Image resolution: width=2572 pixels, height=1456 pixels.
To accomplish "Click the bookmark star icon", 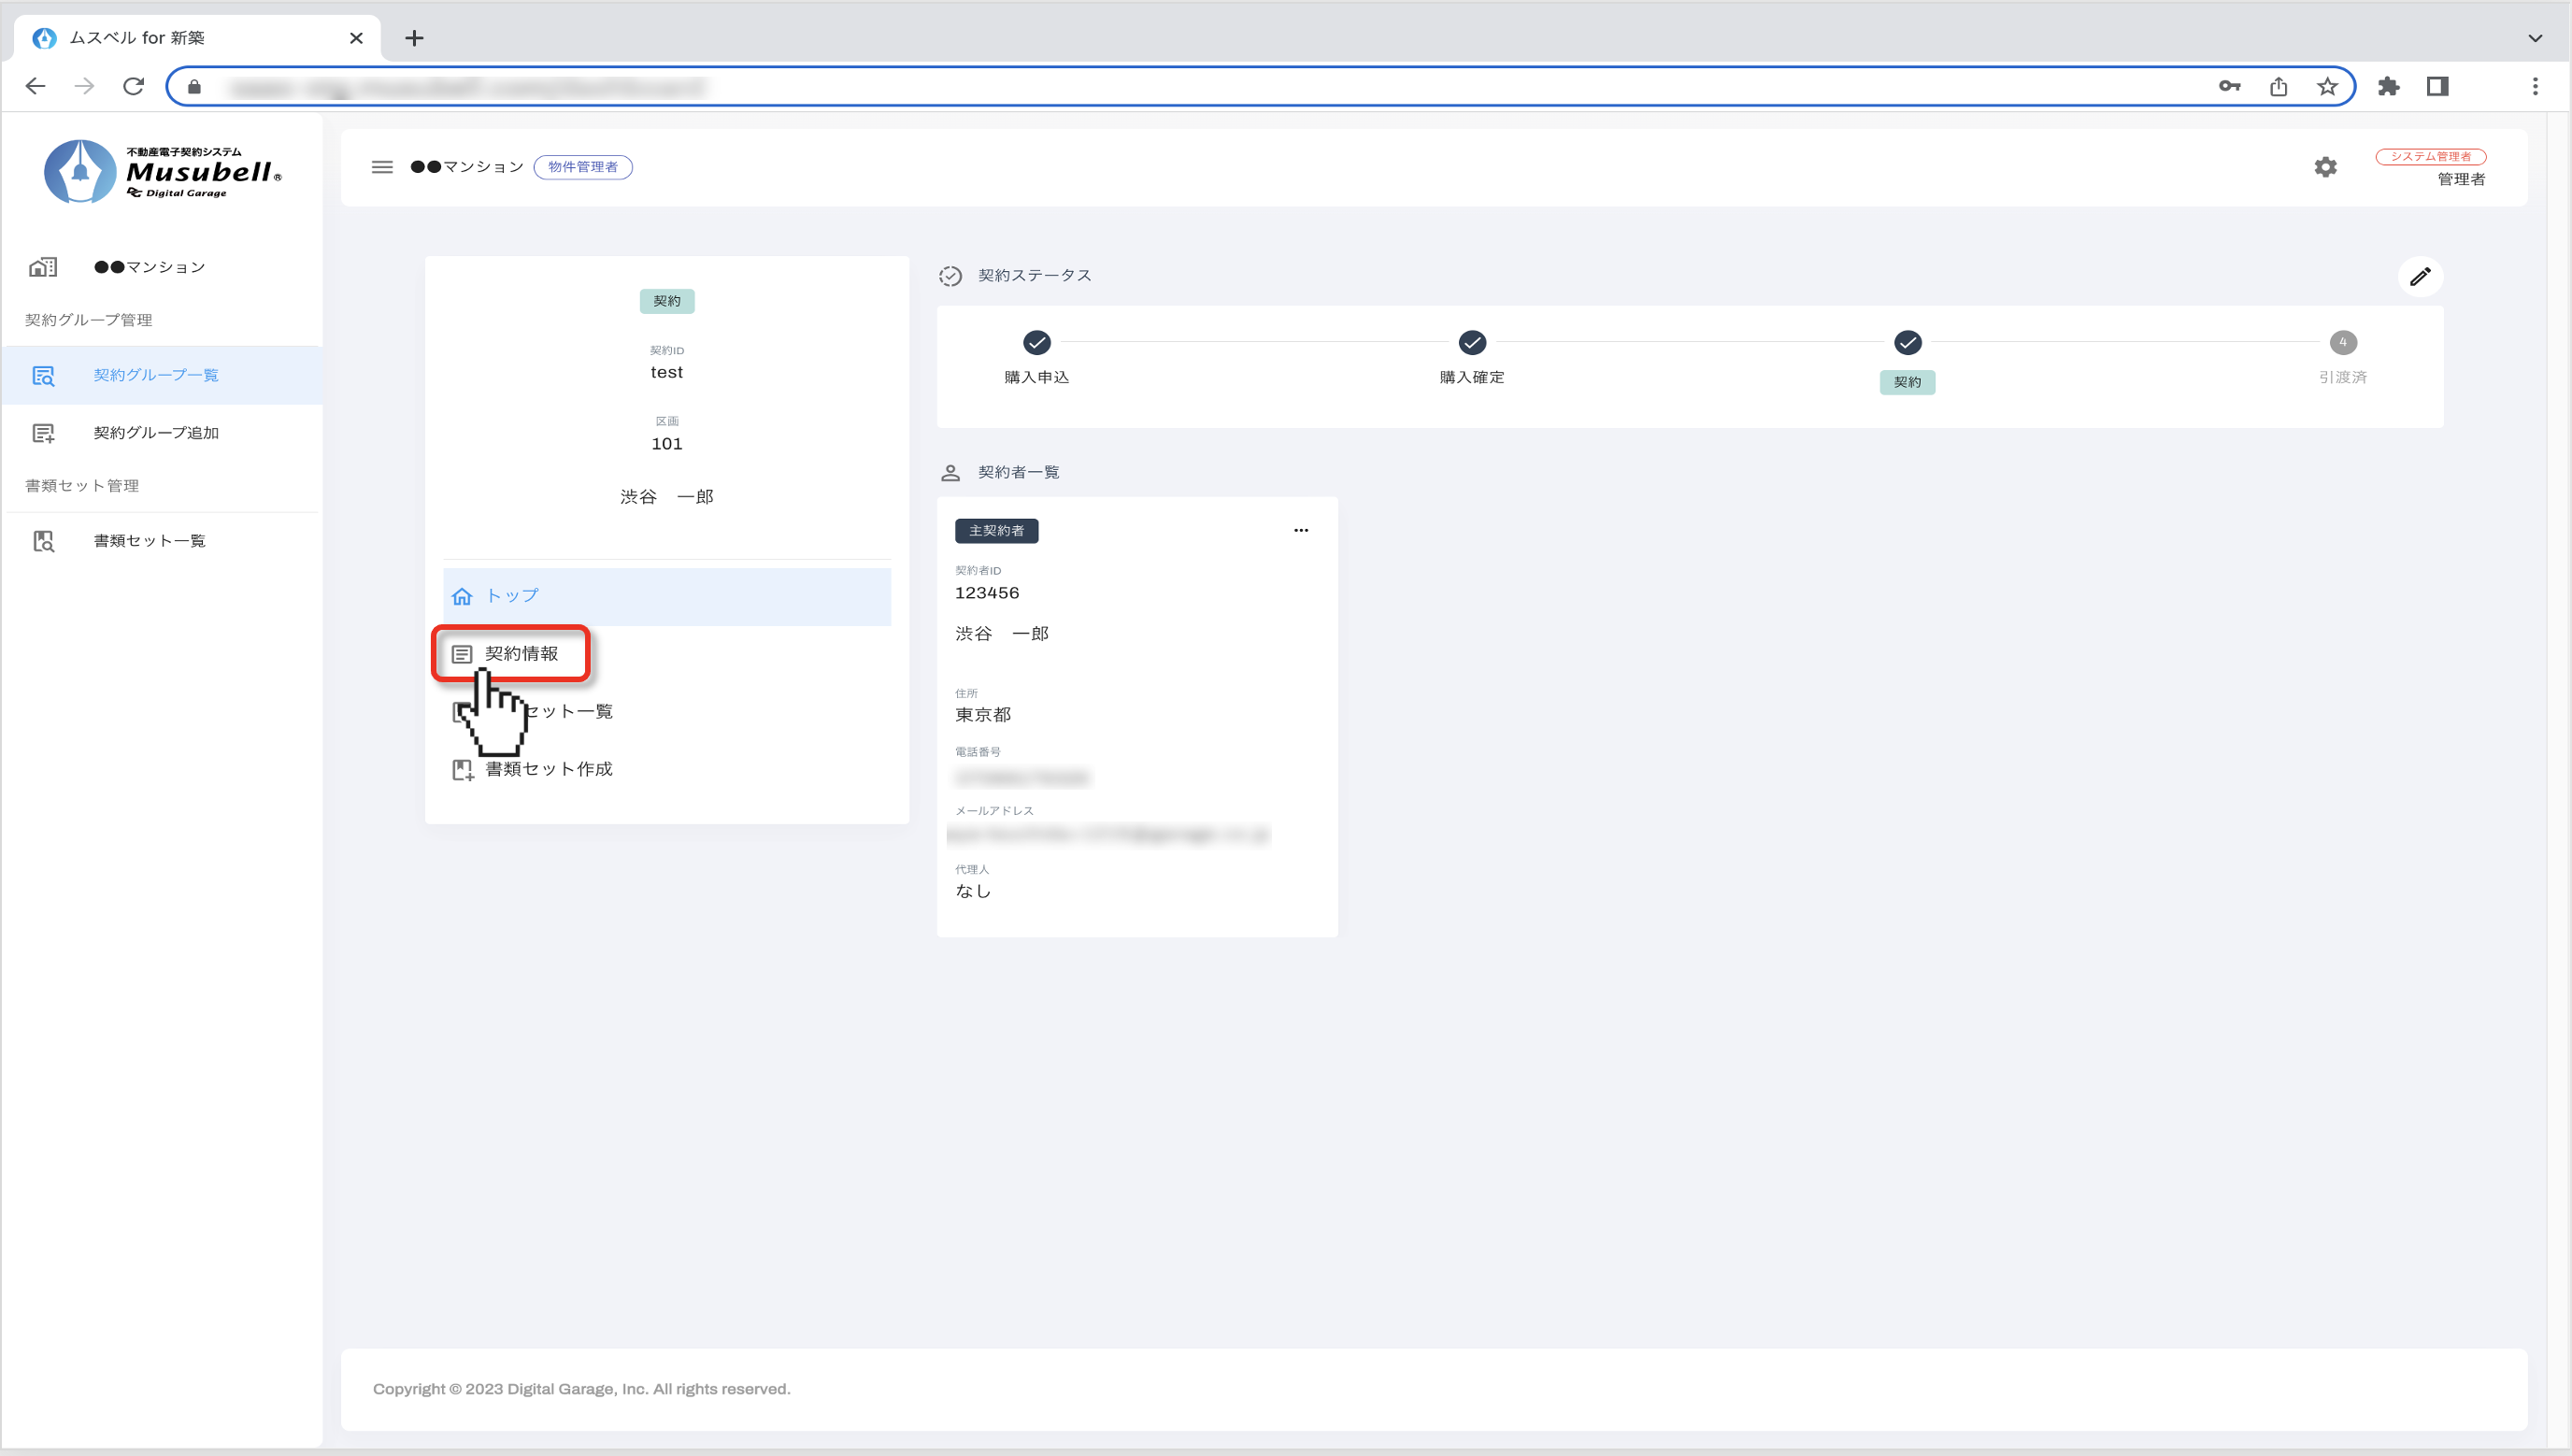I will point(2327,86).
